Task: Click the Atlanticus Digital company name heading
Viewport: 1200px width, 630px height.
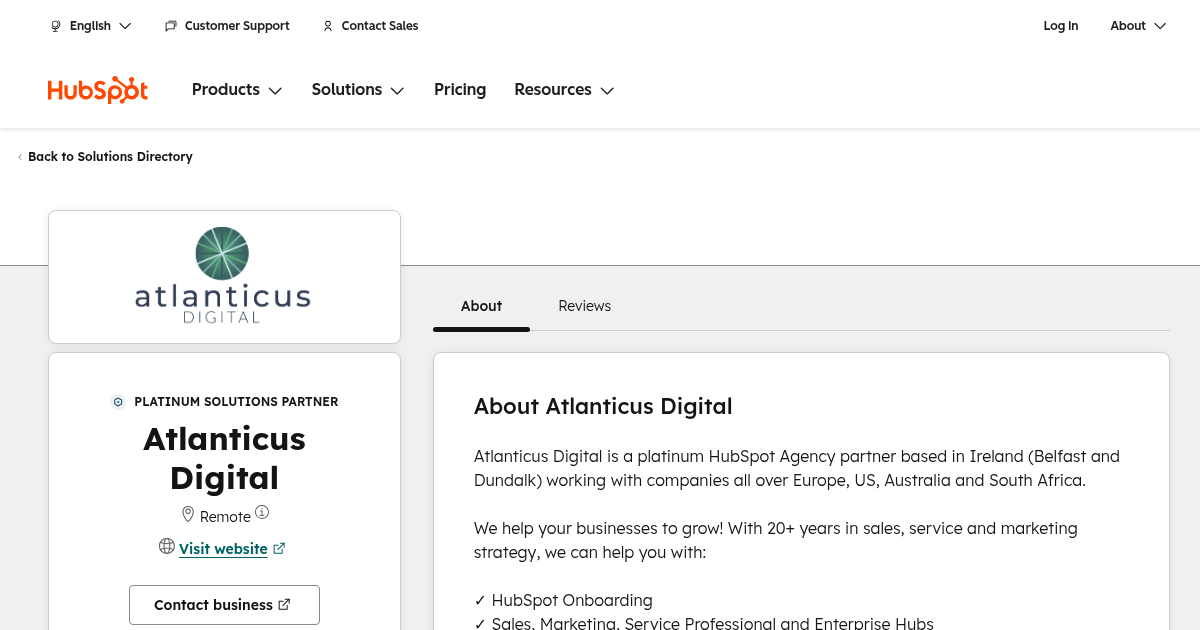Action: coord(224,458)
